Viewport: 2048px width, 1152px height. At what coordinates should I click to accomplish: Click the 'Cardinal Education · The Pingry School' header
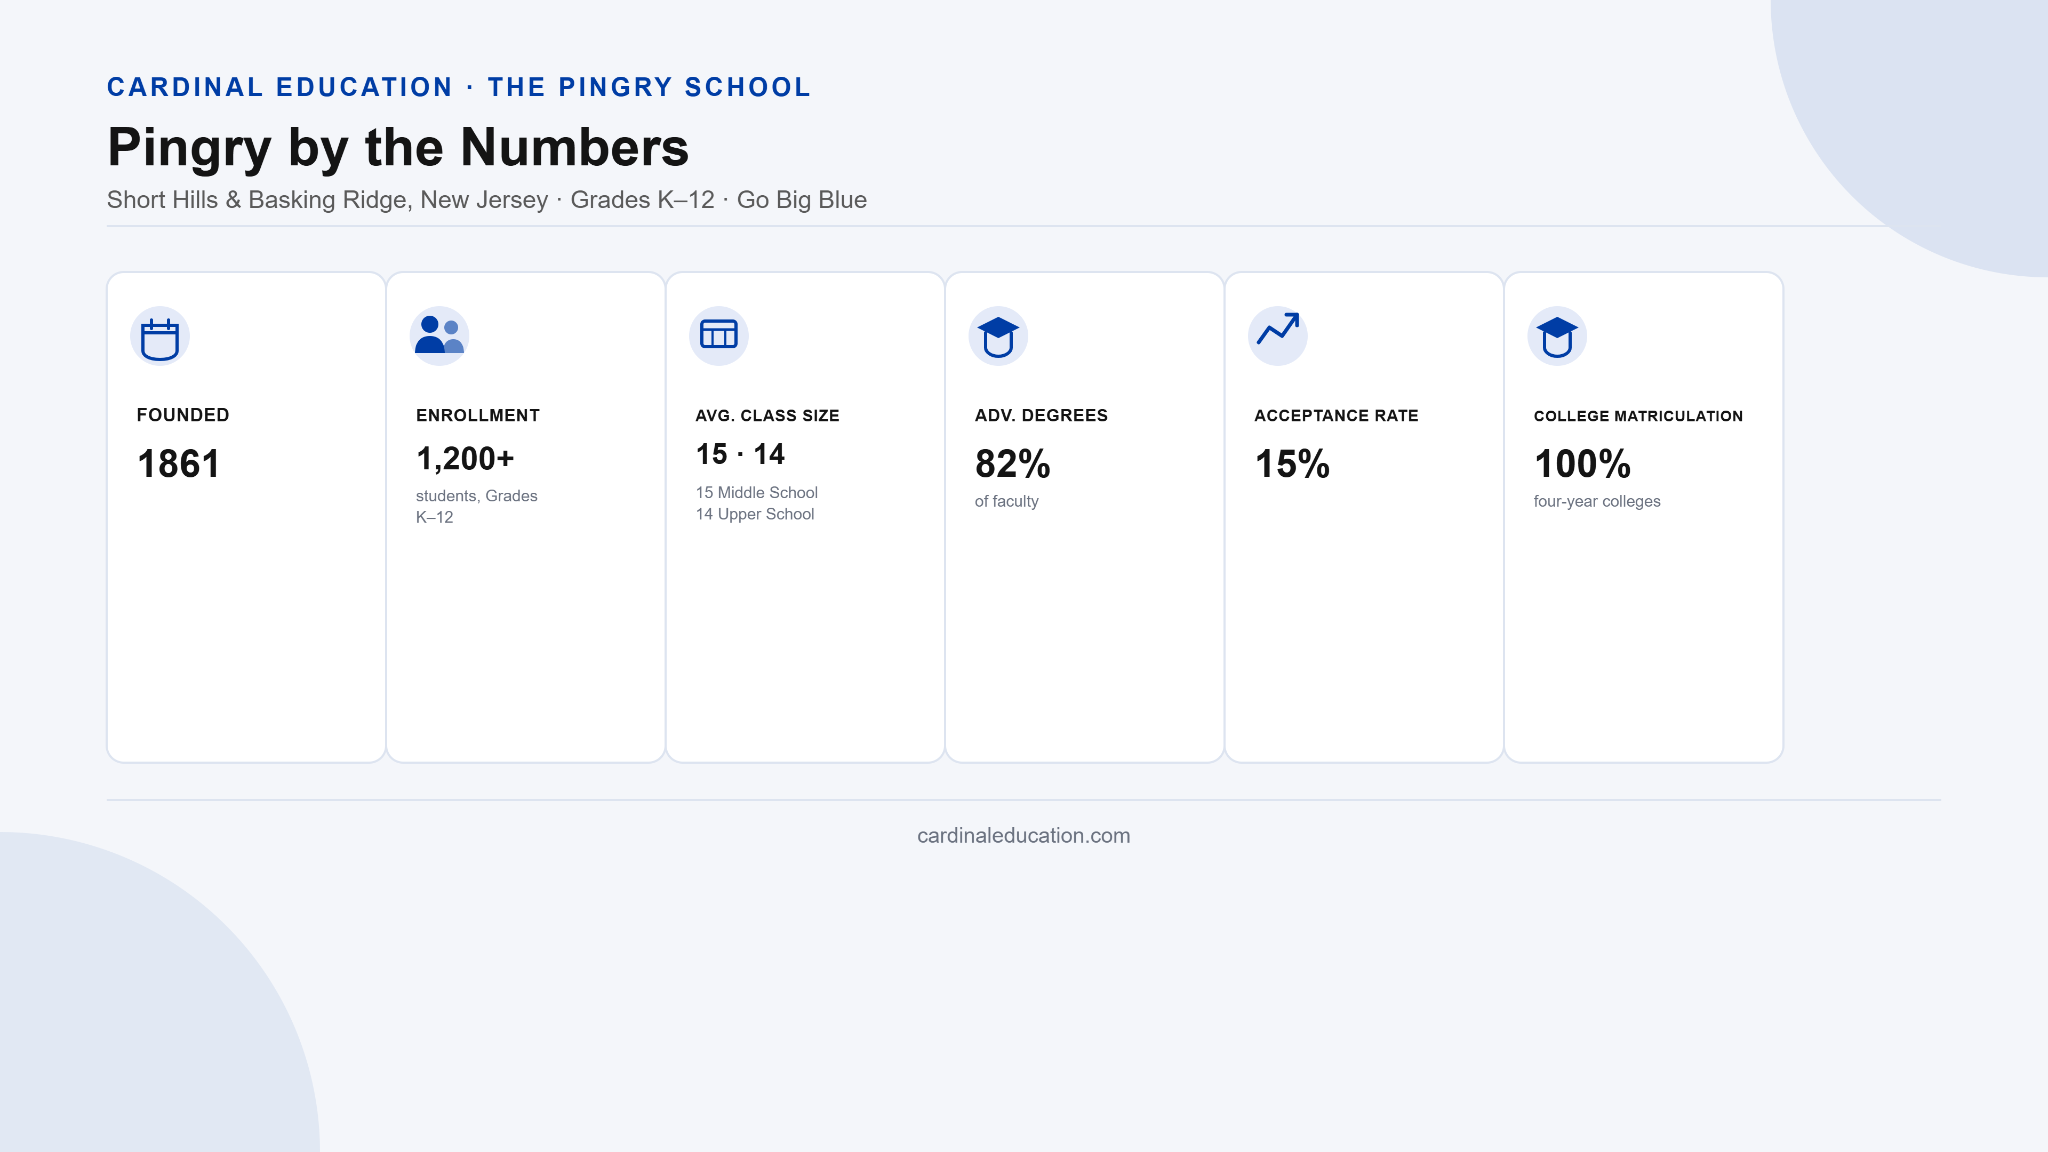pos(459,87)
